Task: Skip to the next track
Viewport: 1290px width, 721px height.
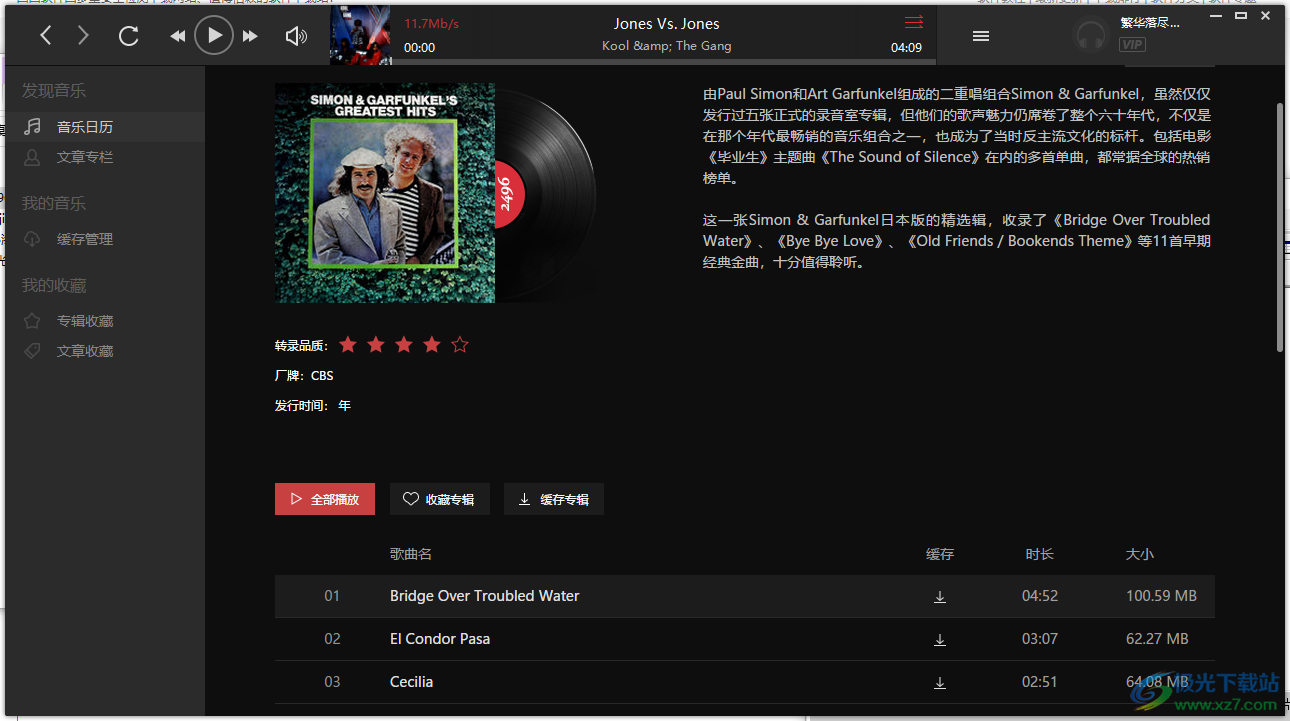Action: [x=250, y=36]
